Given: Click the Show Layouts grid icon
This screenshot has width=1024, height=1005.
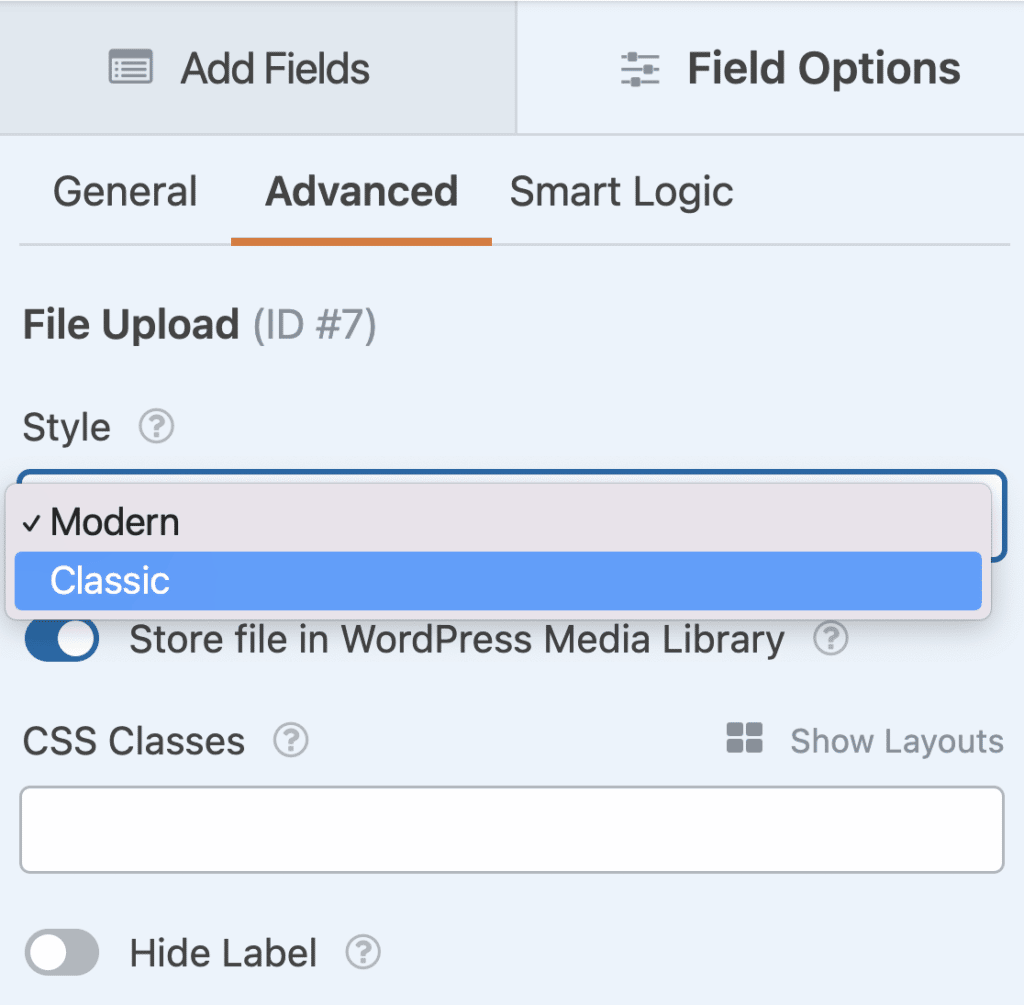Looking at the screenshot, I should pyautogui.click(x=744, y=740).
